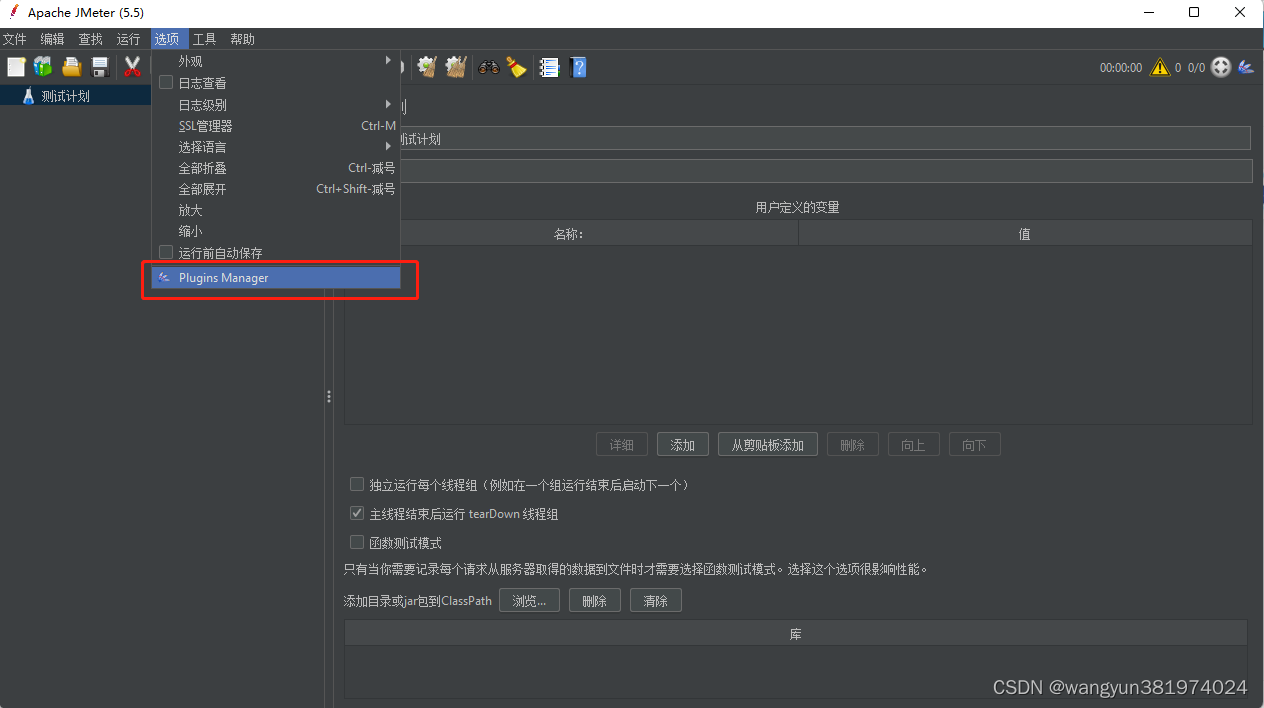Toggle the 运行前自动保存 checkbox menu item
This screenshot has width=1264, height=708.
tap(166, 253)
